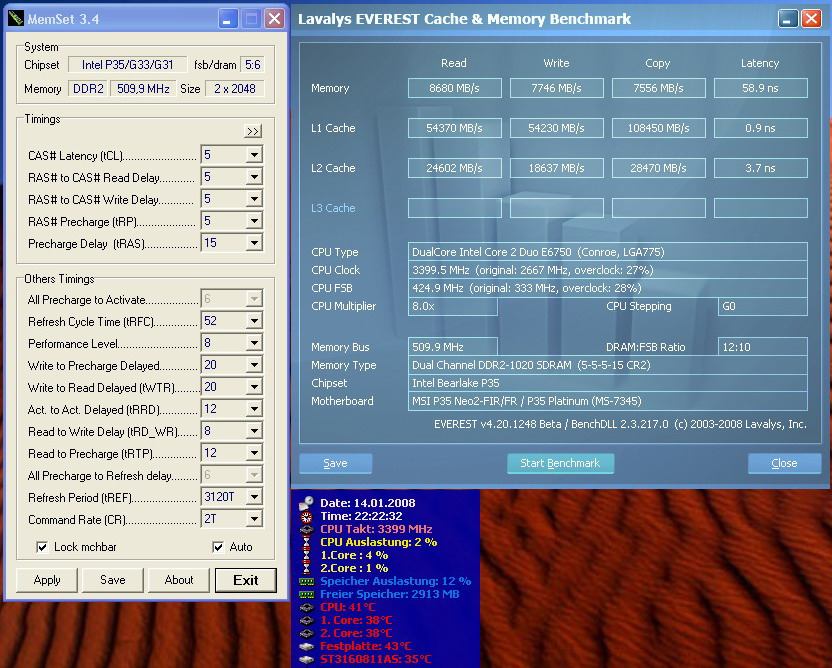Click the CPU Clock 3399.5 MHz value

click(x=608, y=270)
